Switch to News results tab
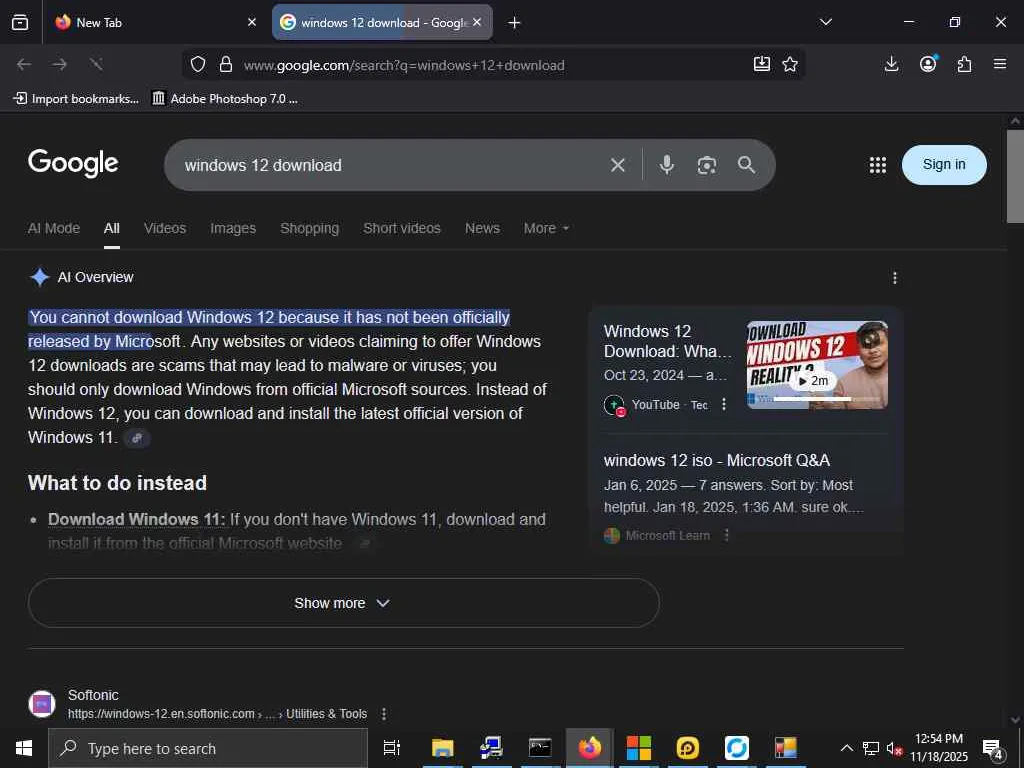This screenshot has height=768, width=1024. tap(482, 229)
